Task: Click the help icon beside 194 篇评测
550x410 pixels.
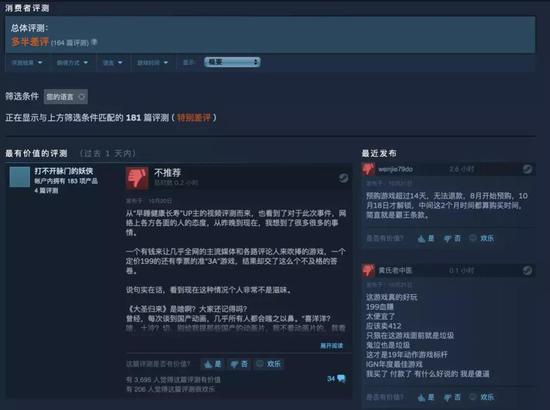Action: [94, 42]
